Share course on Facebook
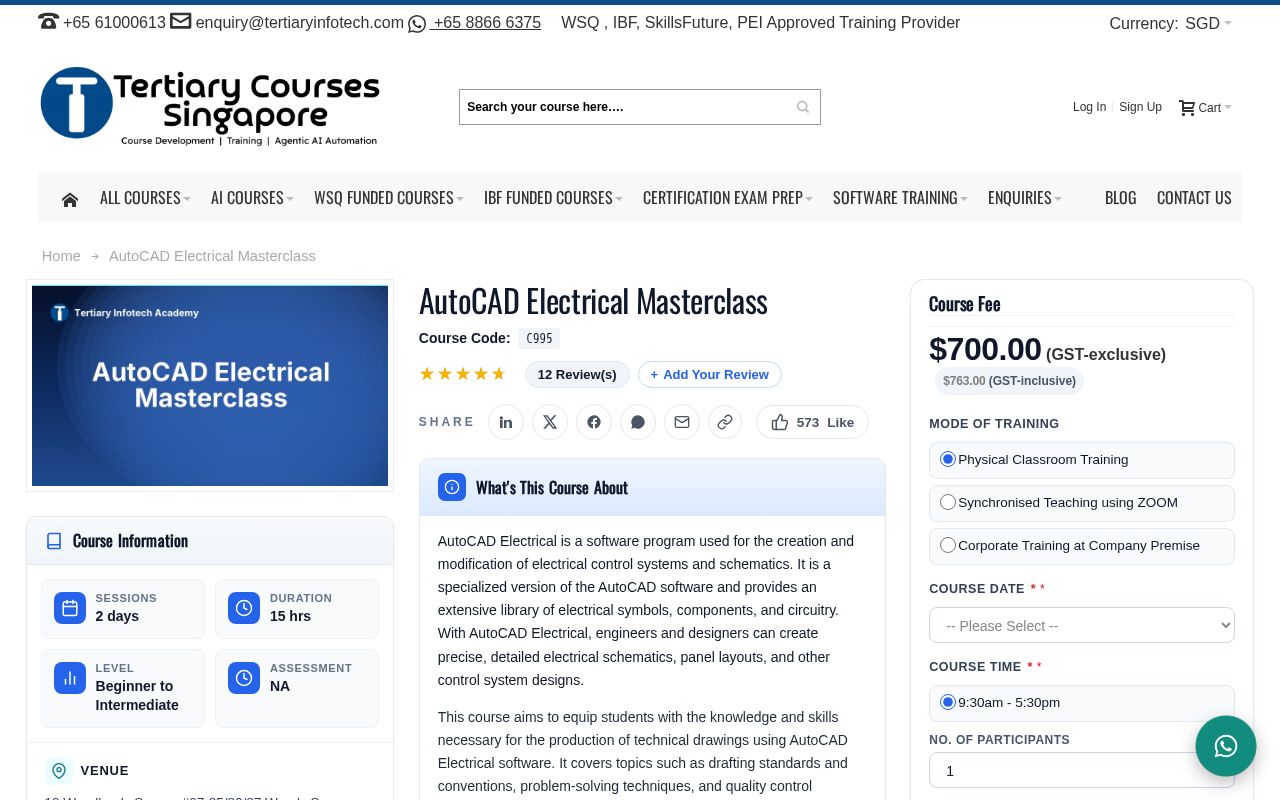1280x800 pixels. coord(594,422)
